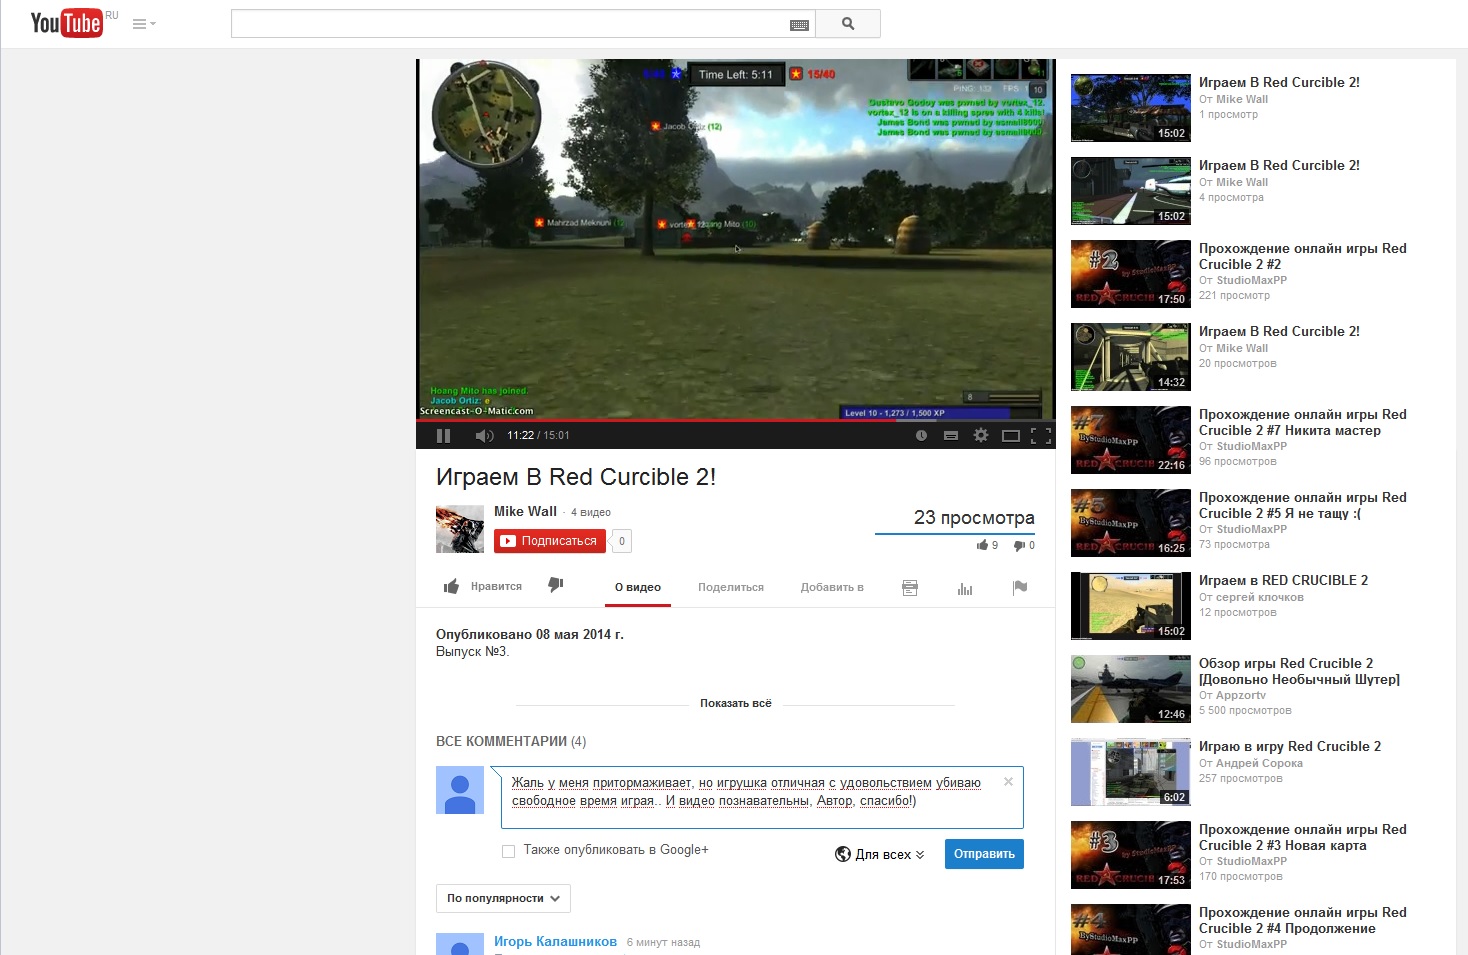Open commenter Игорь Калашников profile link

coord(555,942)
